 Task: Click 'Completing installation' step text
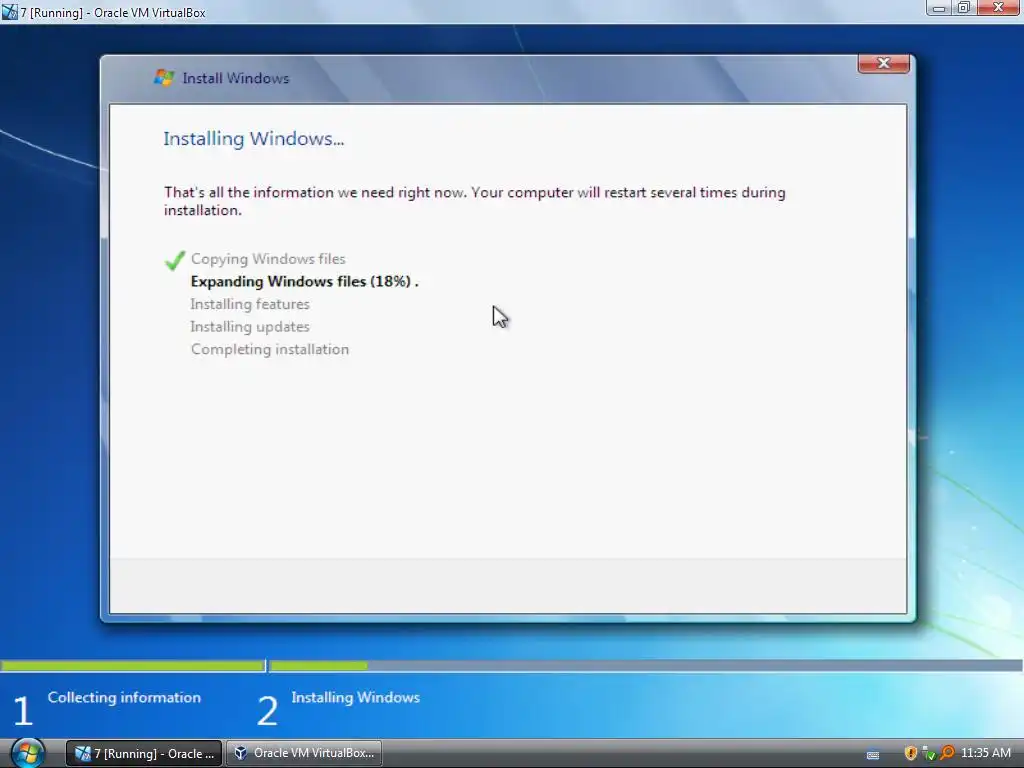pos(270,349)
